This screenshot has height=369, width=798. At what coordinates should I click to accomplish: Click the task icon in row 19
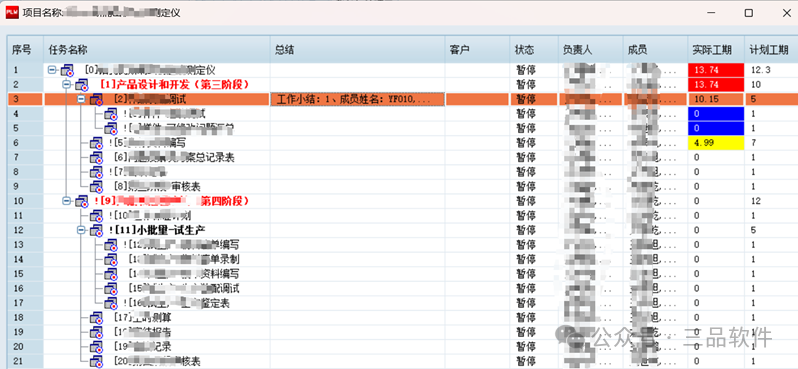tap(96, 332)
